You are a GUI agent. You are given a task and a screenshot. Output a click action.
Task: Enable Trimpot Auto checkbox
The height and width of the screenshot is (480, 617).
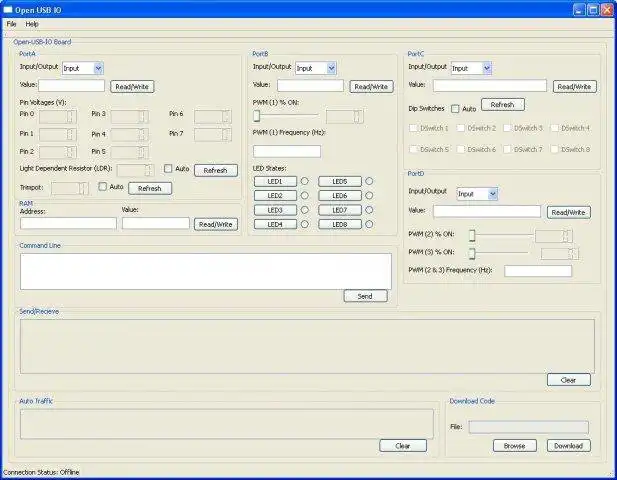pyautogui.click(x=102, y=186)
